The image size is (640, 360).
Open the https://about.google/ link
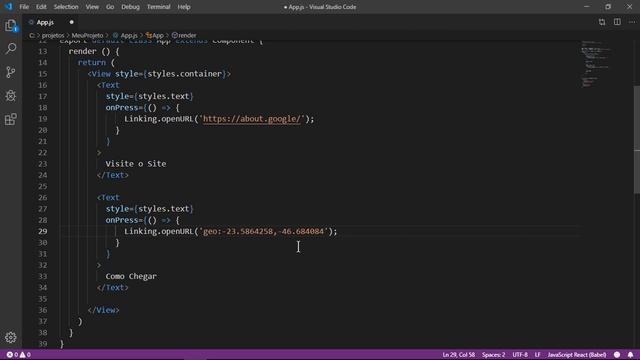251,119
